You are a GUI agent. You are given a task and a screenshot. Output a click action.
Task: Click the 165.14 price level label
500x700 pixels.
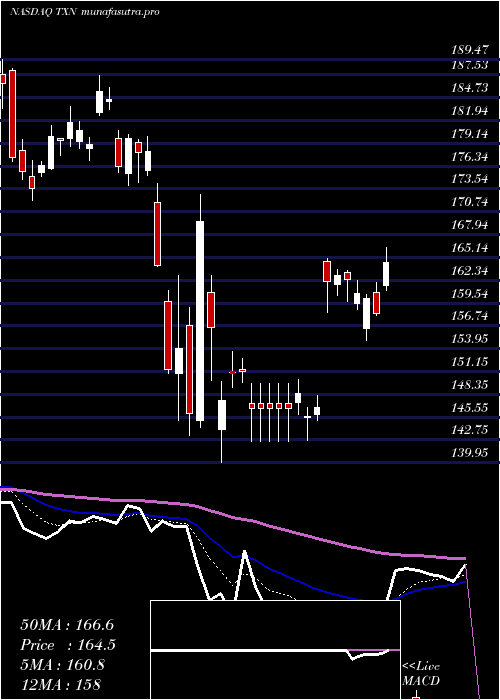pos(469,248)
